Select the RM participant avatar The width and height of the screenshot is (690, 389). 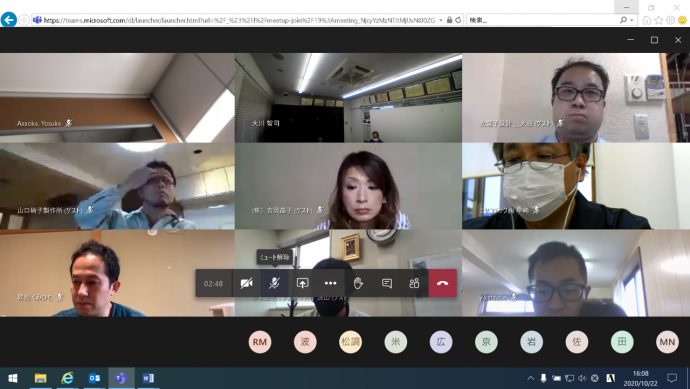tap(260, 342)
